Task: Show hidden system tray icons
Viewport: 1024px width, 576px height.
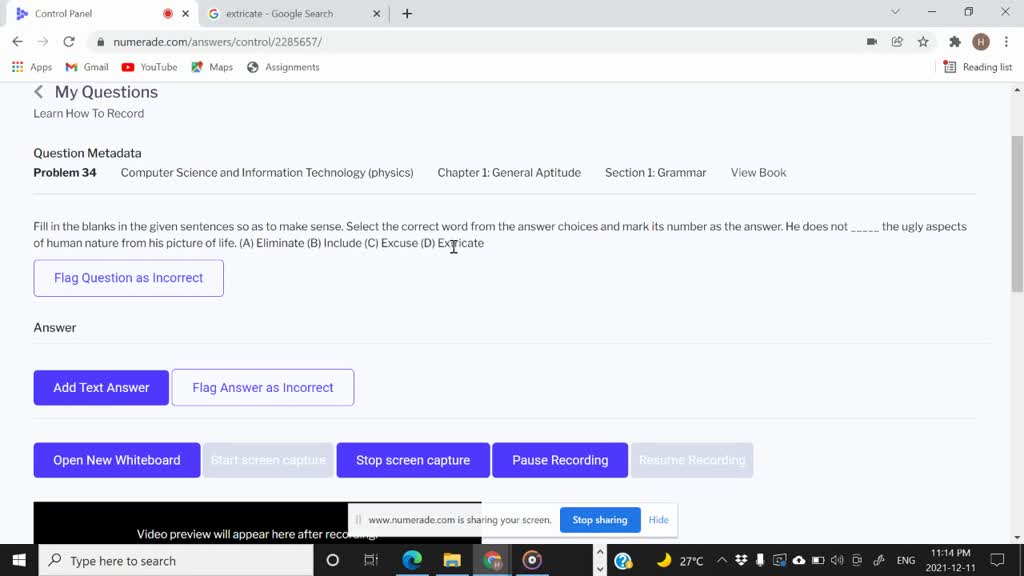Action: click(722, 560)
